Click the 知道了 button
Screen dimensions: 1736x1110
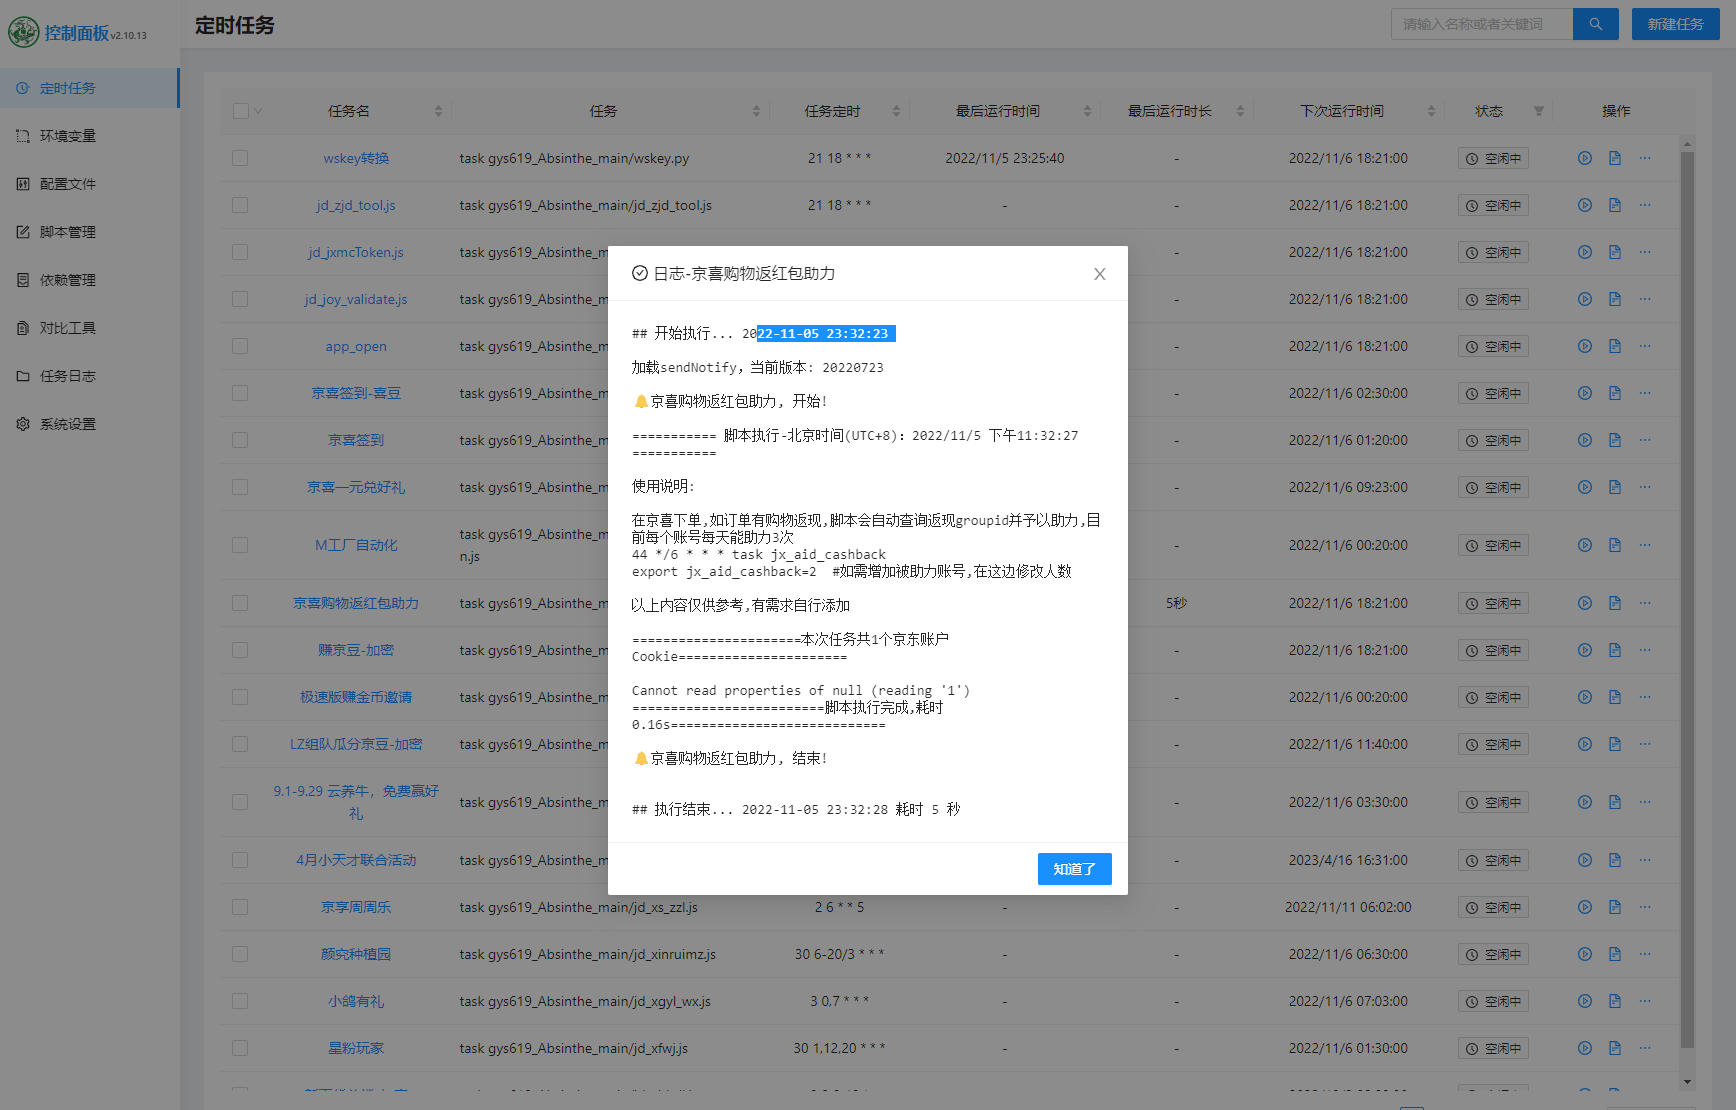pyautogui.click(x=1074, y=869)
